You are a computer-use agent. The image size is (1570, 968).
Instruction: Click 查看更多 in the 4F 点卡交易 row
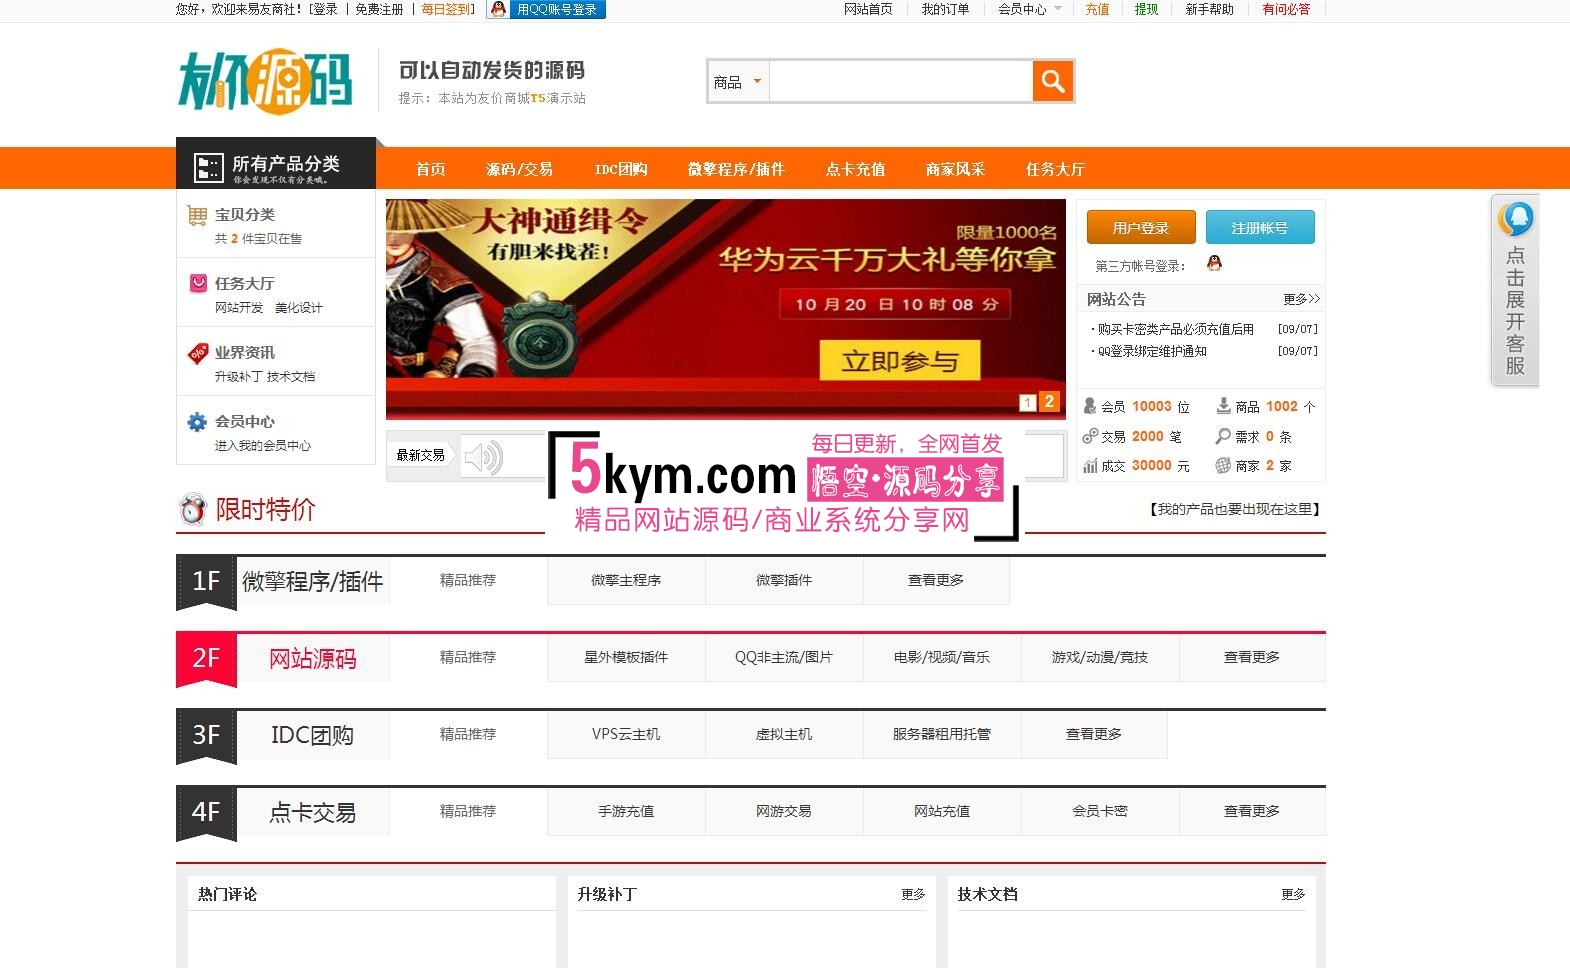[1252, 811]
